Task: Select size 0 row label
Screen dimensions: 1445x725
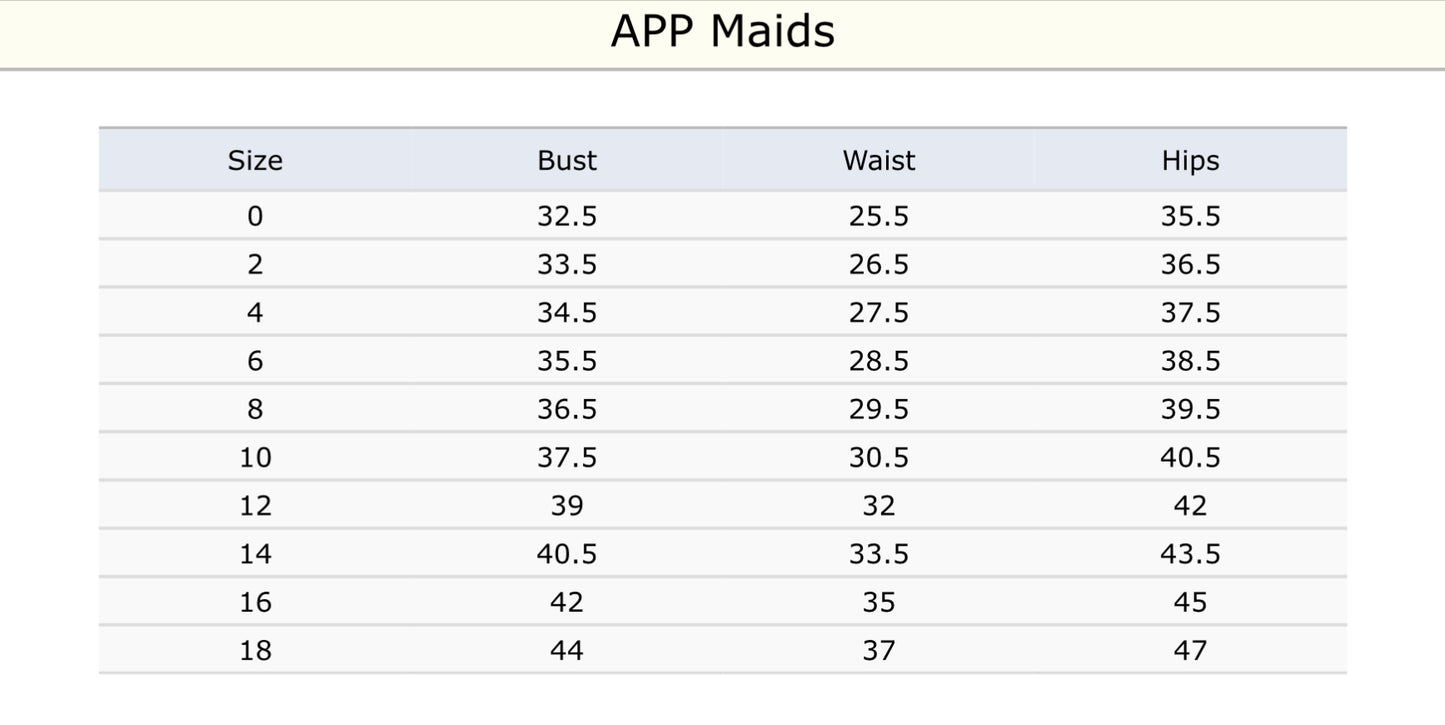Action: coord(255,216)
